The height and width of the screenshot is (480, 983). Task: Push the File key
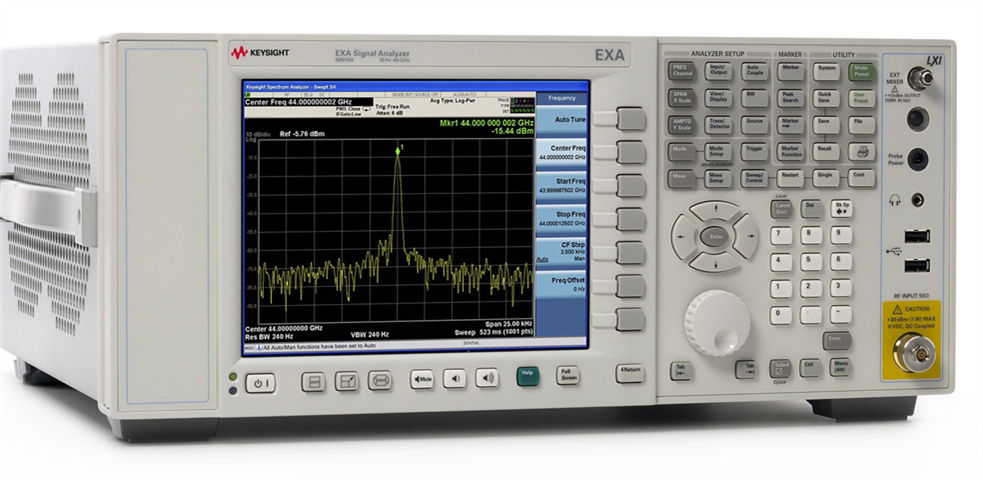click(x=861, y=125)
